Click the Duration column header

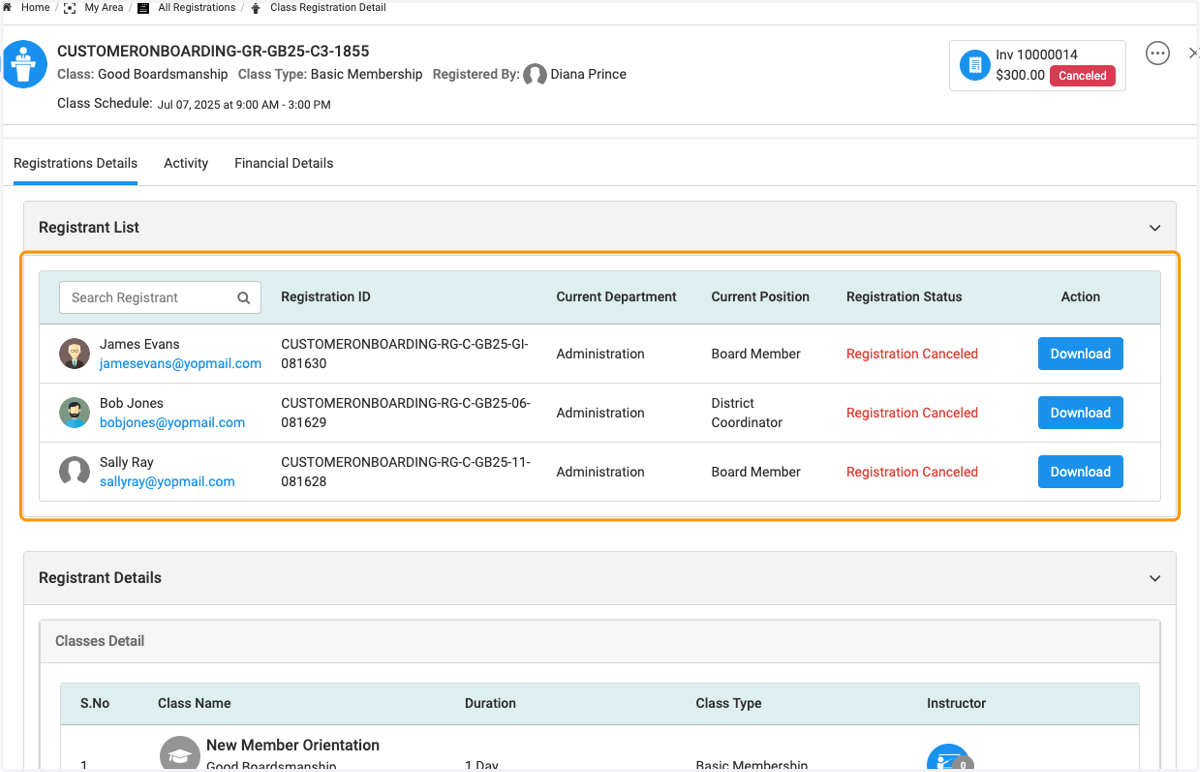pyautogui.click(x=490, y=703)
